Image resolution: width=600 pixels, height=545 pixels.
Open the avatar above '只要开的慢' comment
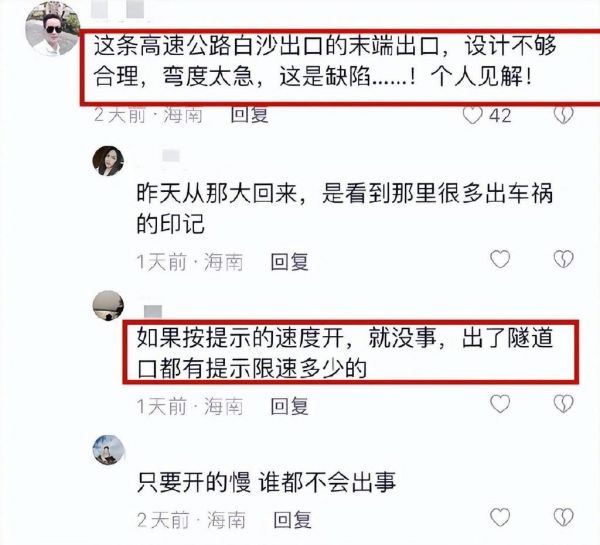pyautogui.click(x=108, y=450)
